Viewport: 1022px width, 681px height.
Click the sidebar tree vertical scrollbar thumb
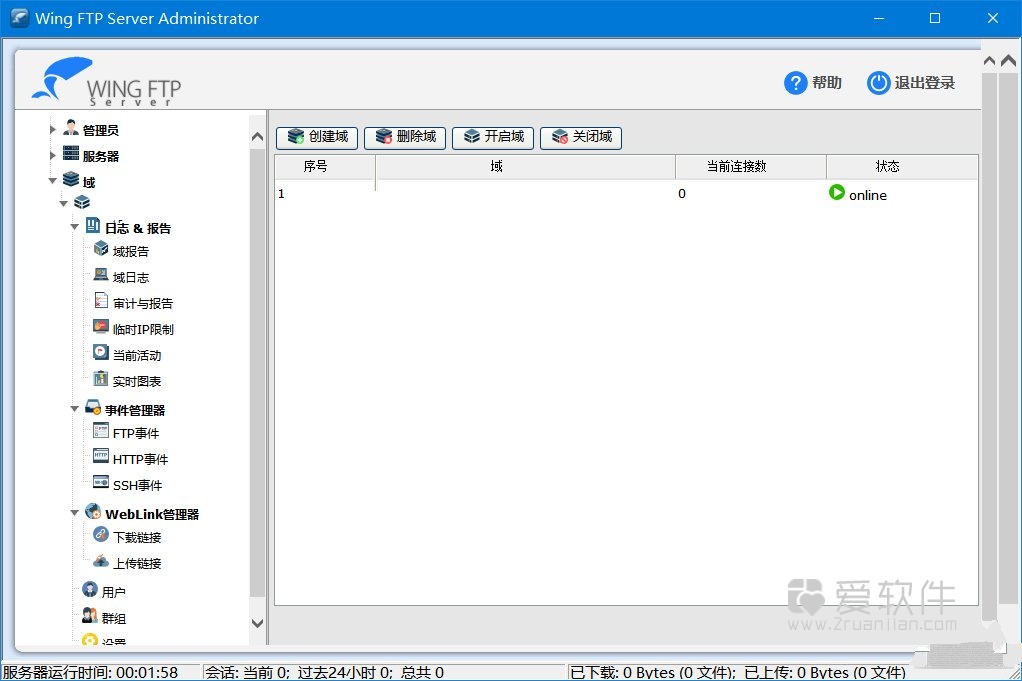pos(257,373)
